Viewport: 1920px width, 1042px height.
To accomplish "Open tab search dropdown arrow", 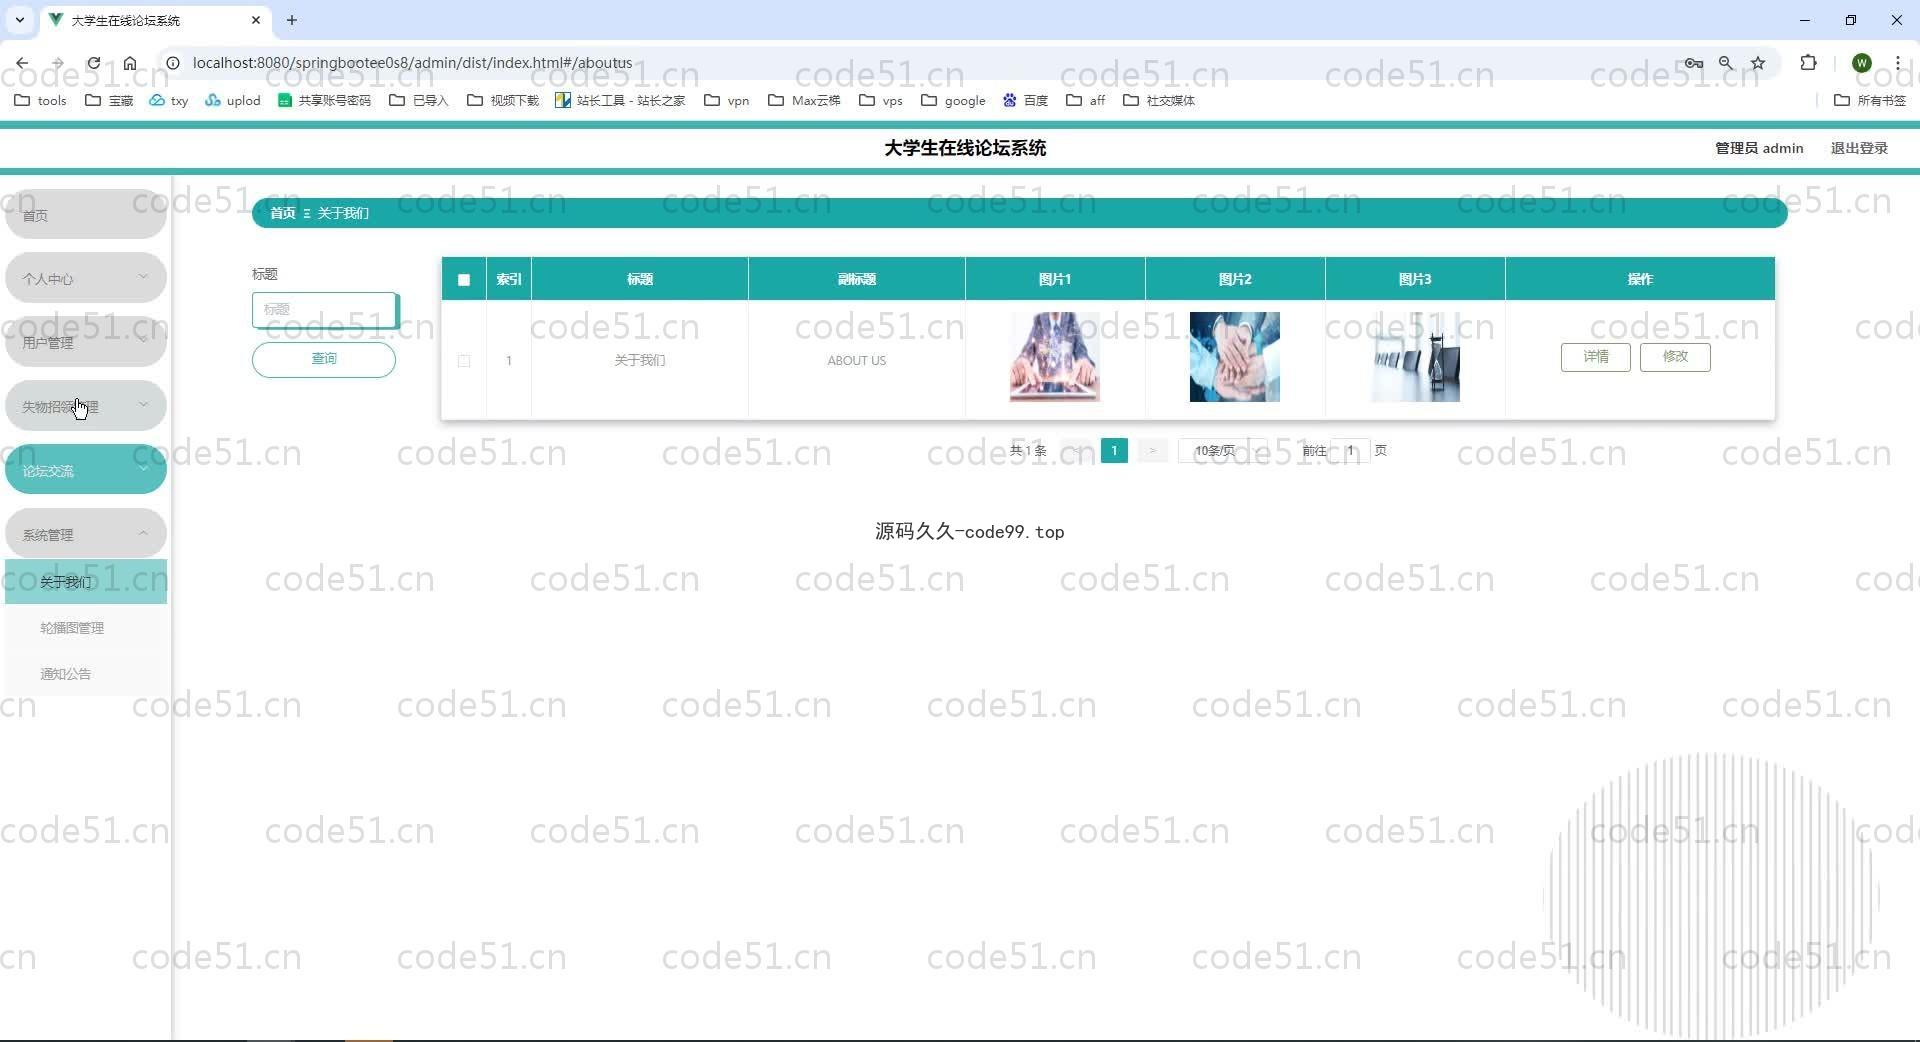I will [x=19, y=20].
